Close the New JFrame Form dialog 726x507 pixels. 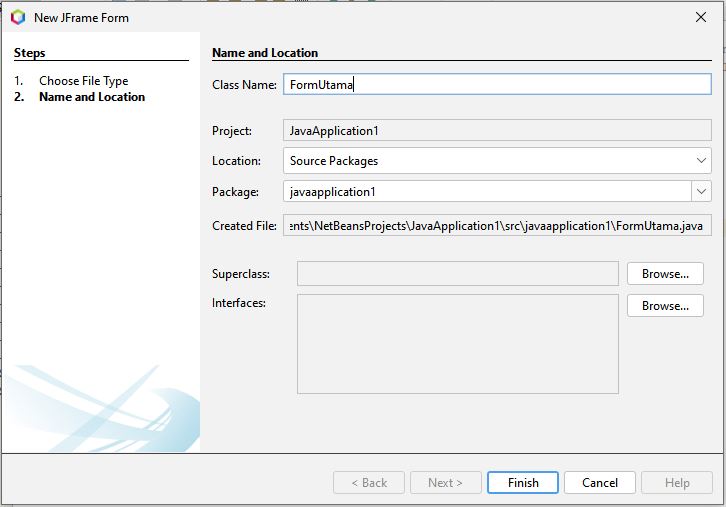tap(700, 17)
